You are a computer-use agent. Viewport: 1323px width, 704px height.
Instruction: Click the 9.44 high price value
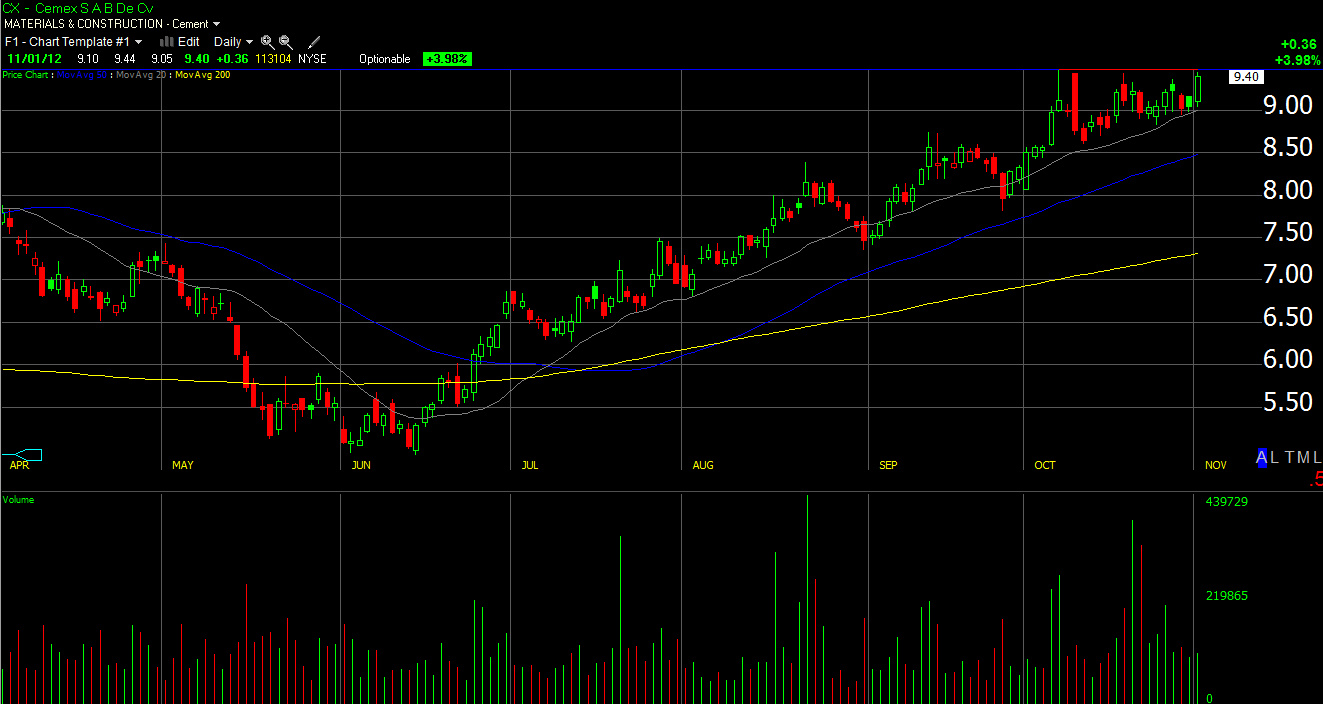coord(124,59)
